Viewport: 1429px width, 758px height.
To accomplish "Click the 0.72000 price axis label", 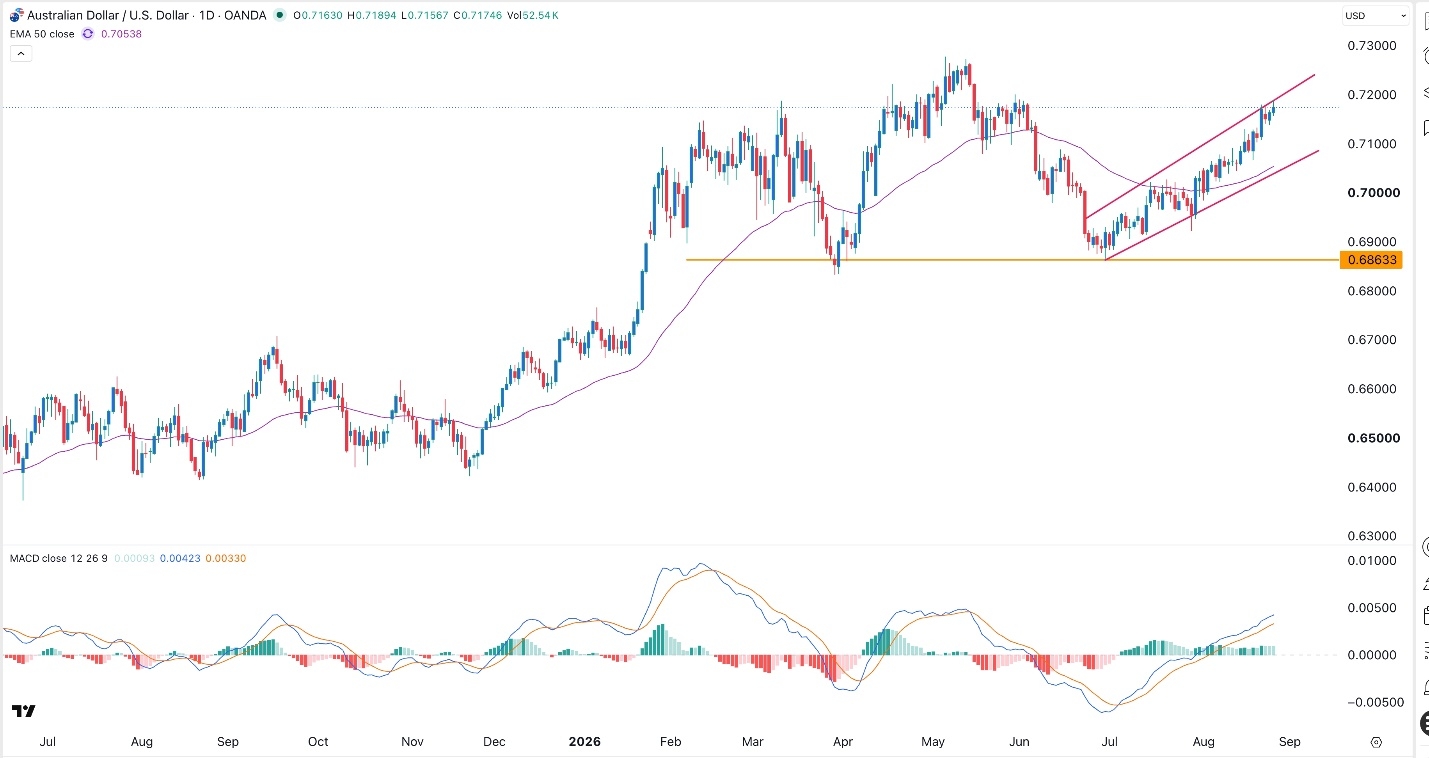I will click(x=1372, y=95).
